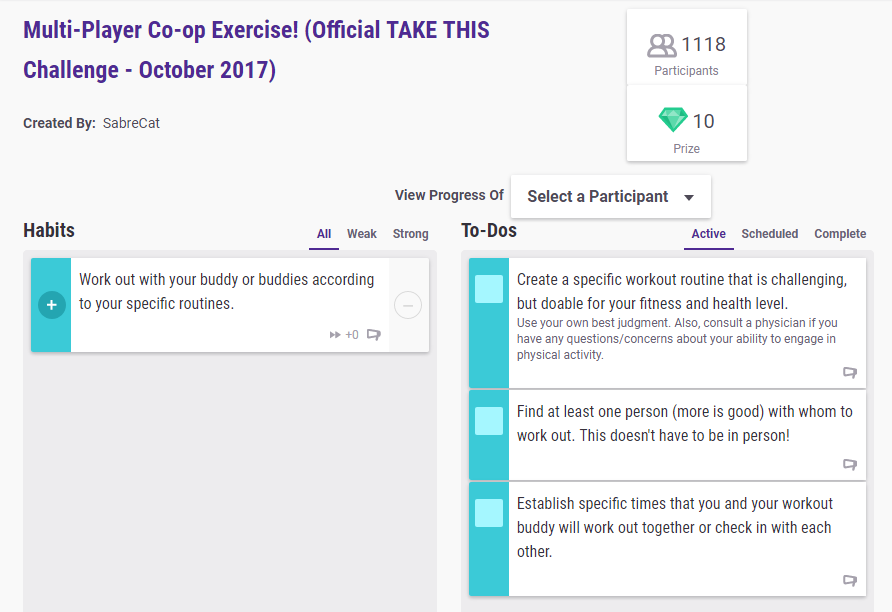The height and width of the screenshot is (612, 892).
Task: Check off the establish specific times to-do
Action: pos(489,513)
